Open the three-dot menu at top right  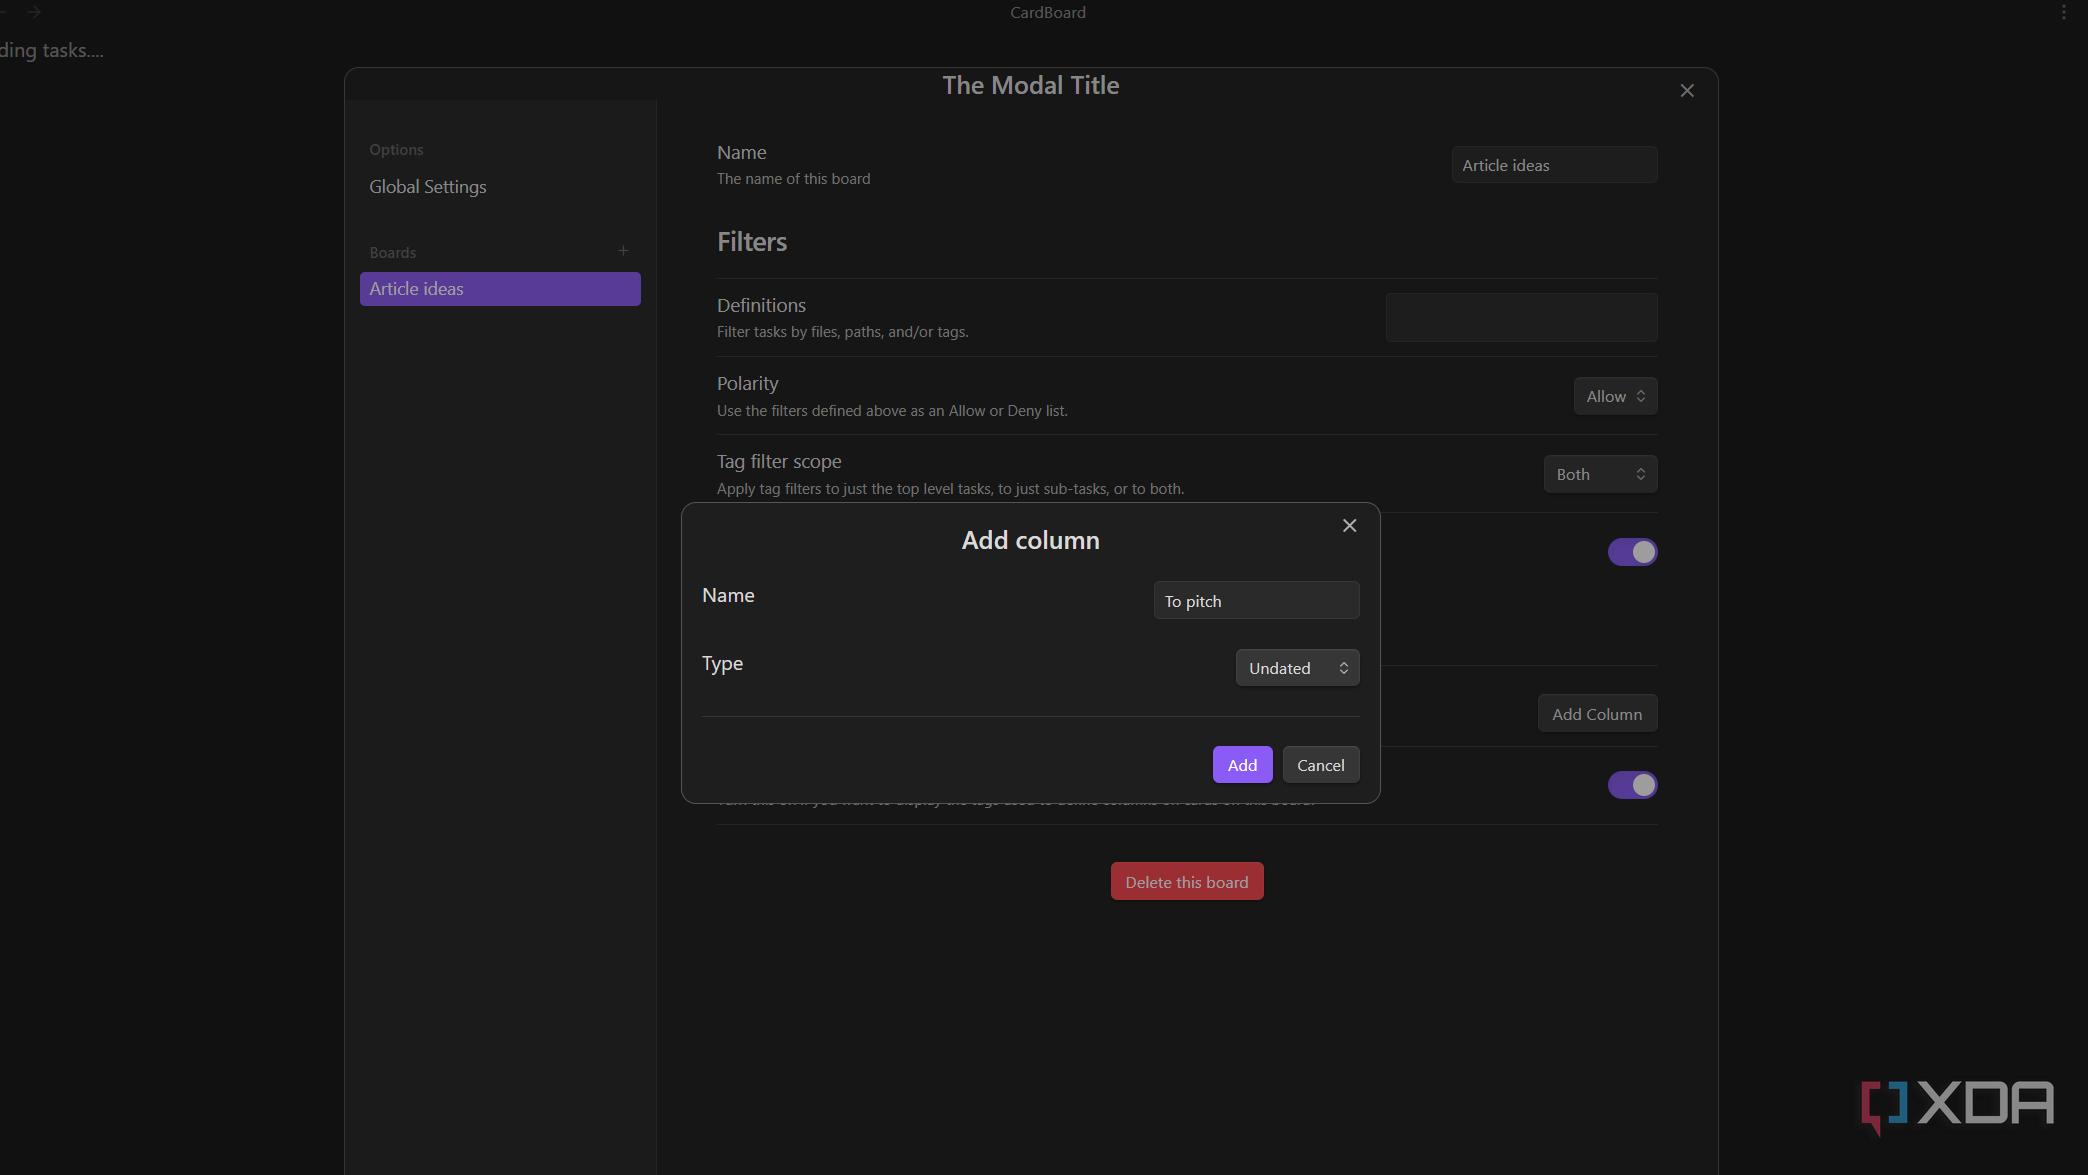[2063, 12]
